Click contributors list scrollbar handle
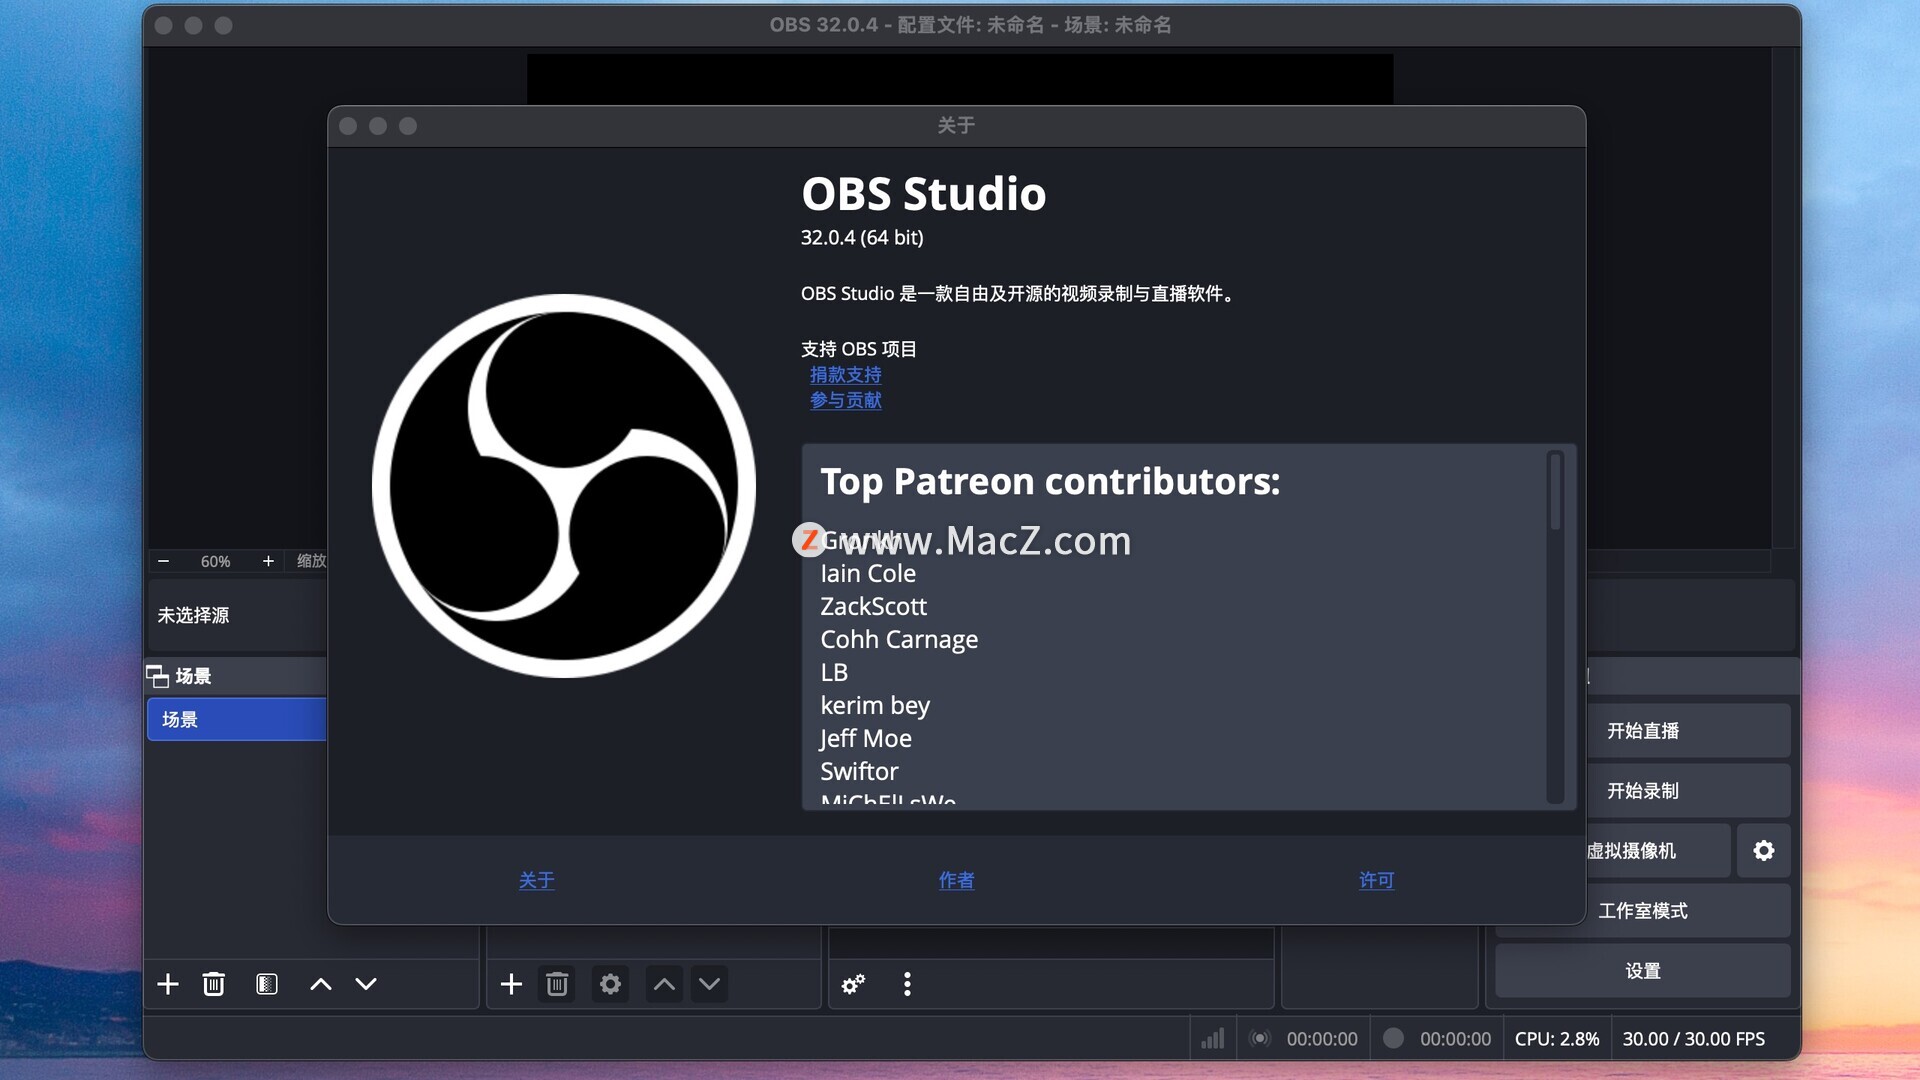 point(1555,492)
